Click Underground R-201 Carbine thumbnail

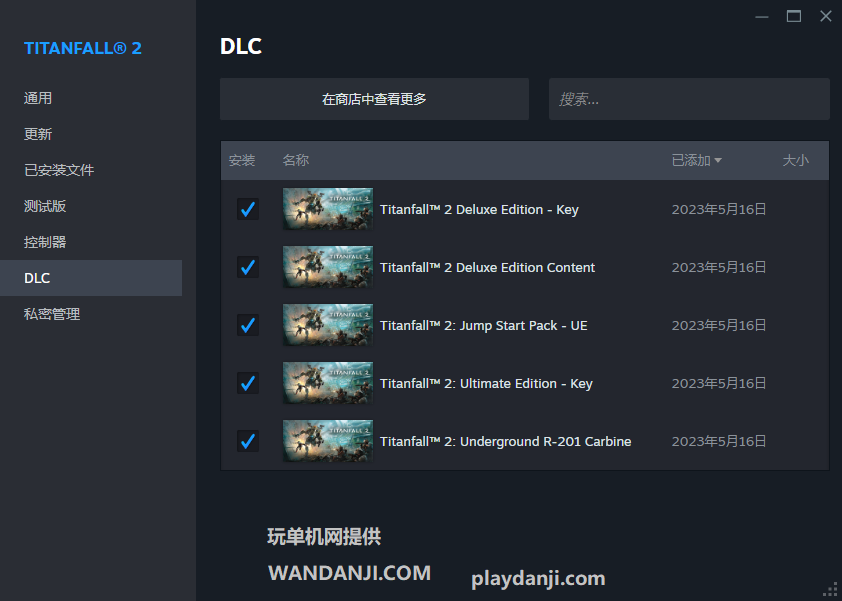328,441
